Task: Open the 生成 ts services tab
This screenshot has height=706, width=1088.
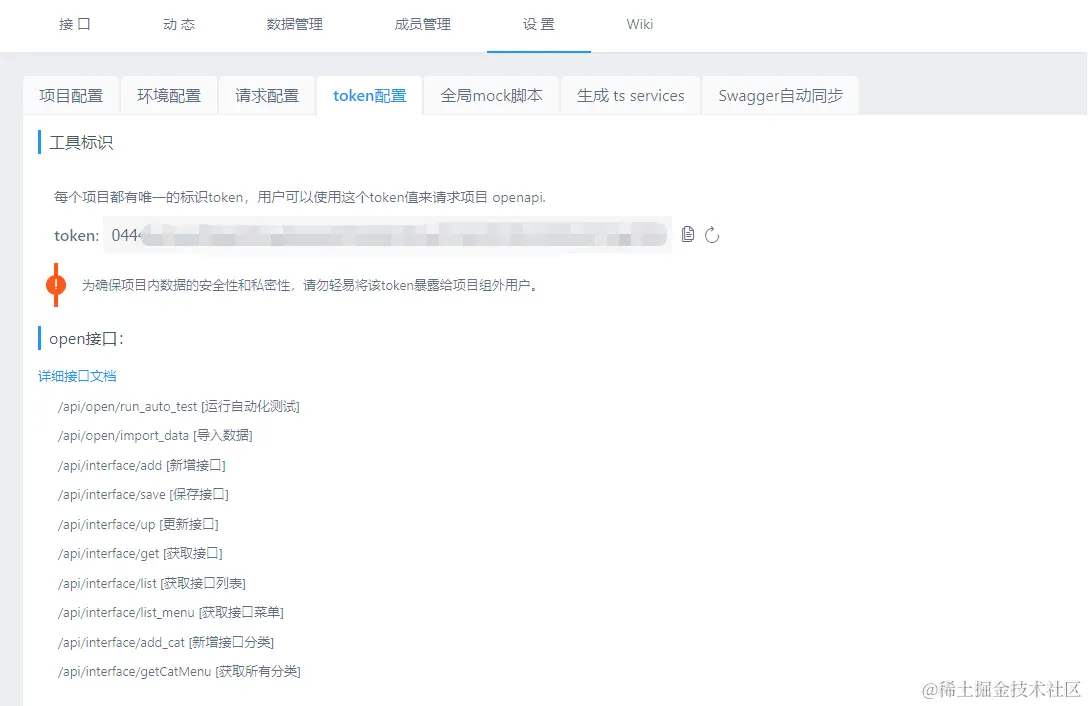Action: tap(630, 94)
